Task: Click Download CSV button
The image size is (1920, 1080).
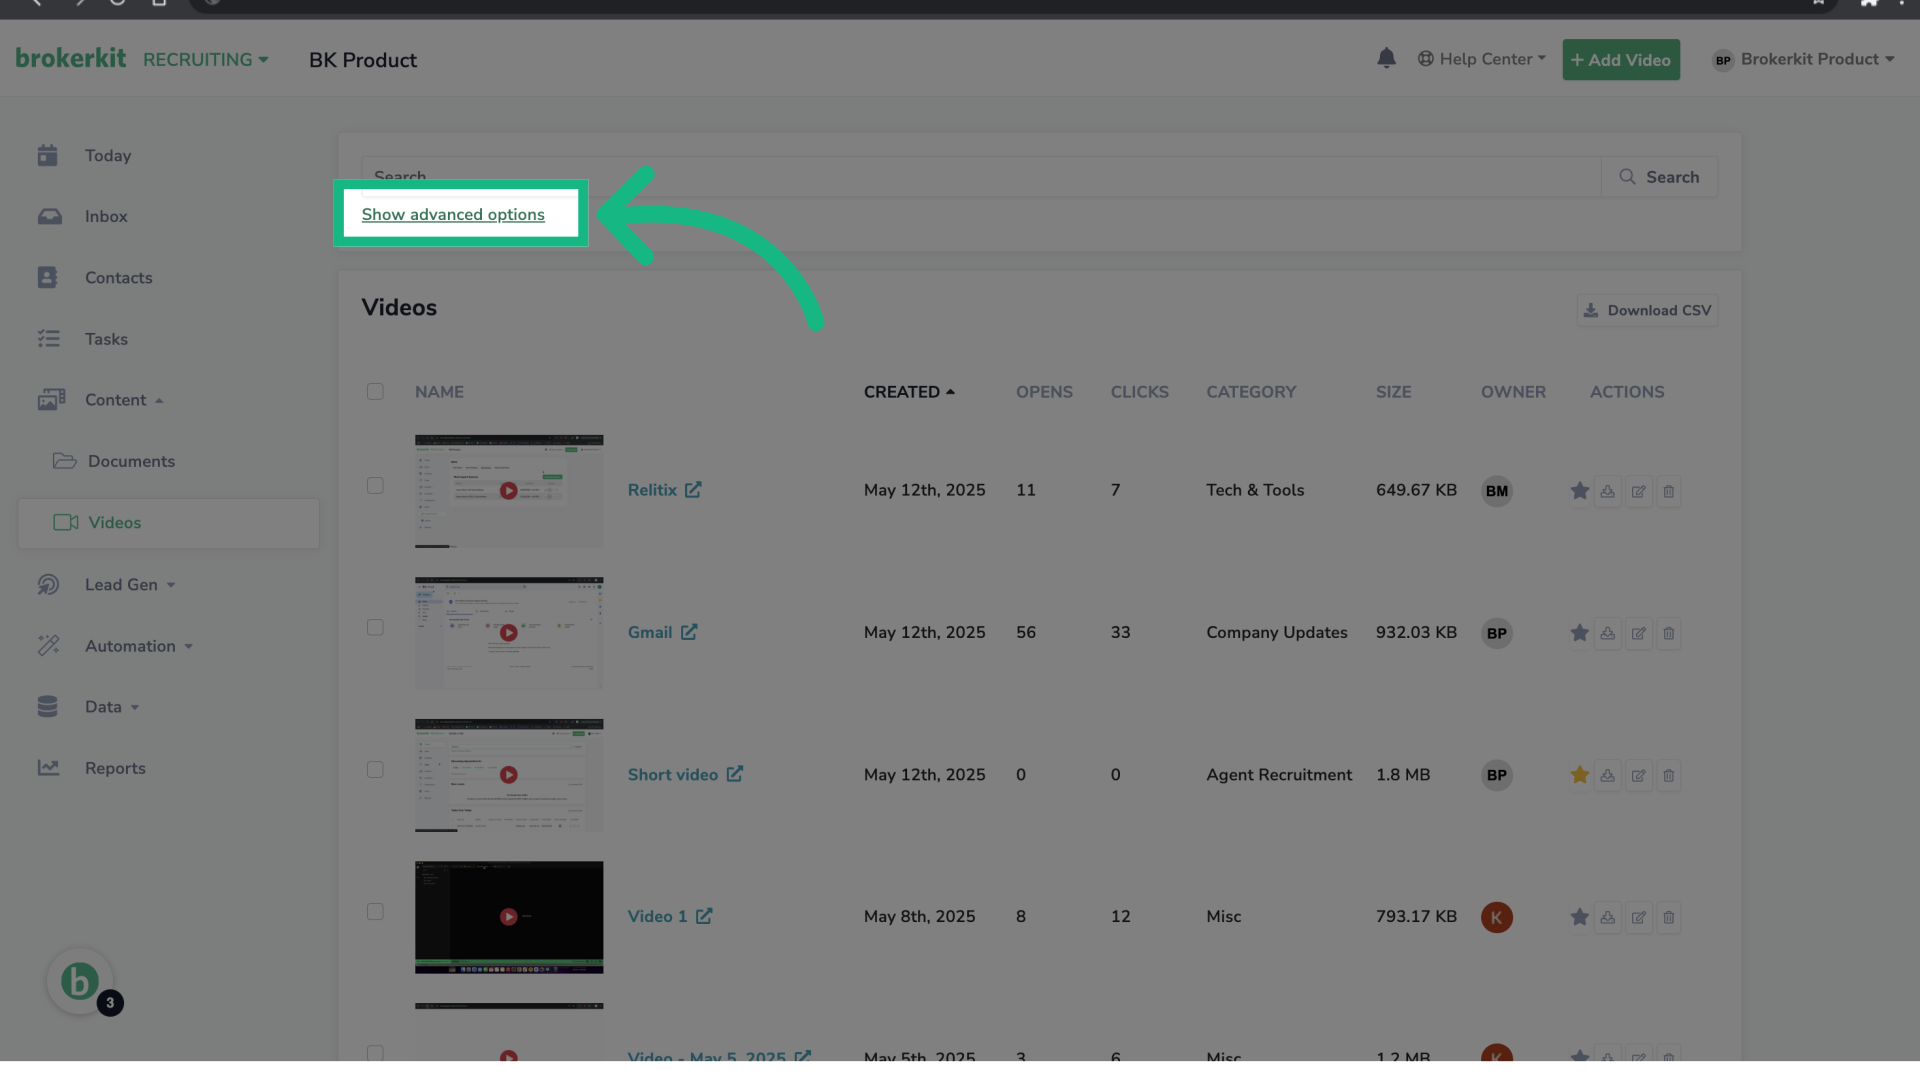Action: coord(1647,311)
